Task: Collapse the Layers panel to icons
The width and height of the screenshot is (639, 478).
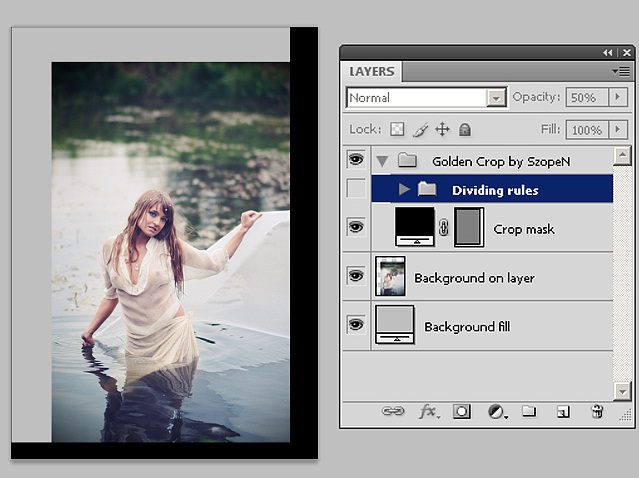Action: [608, 53]
